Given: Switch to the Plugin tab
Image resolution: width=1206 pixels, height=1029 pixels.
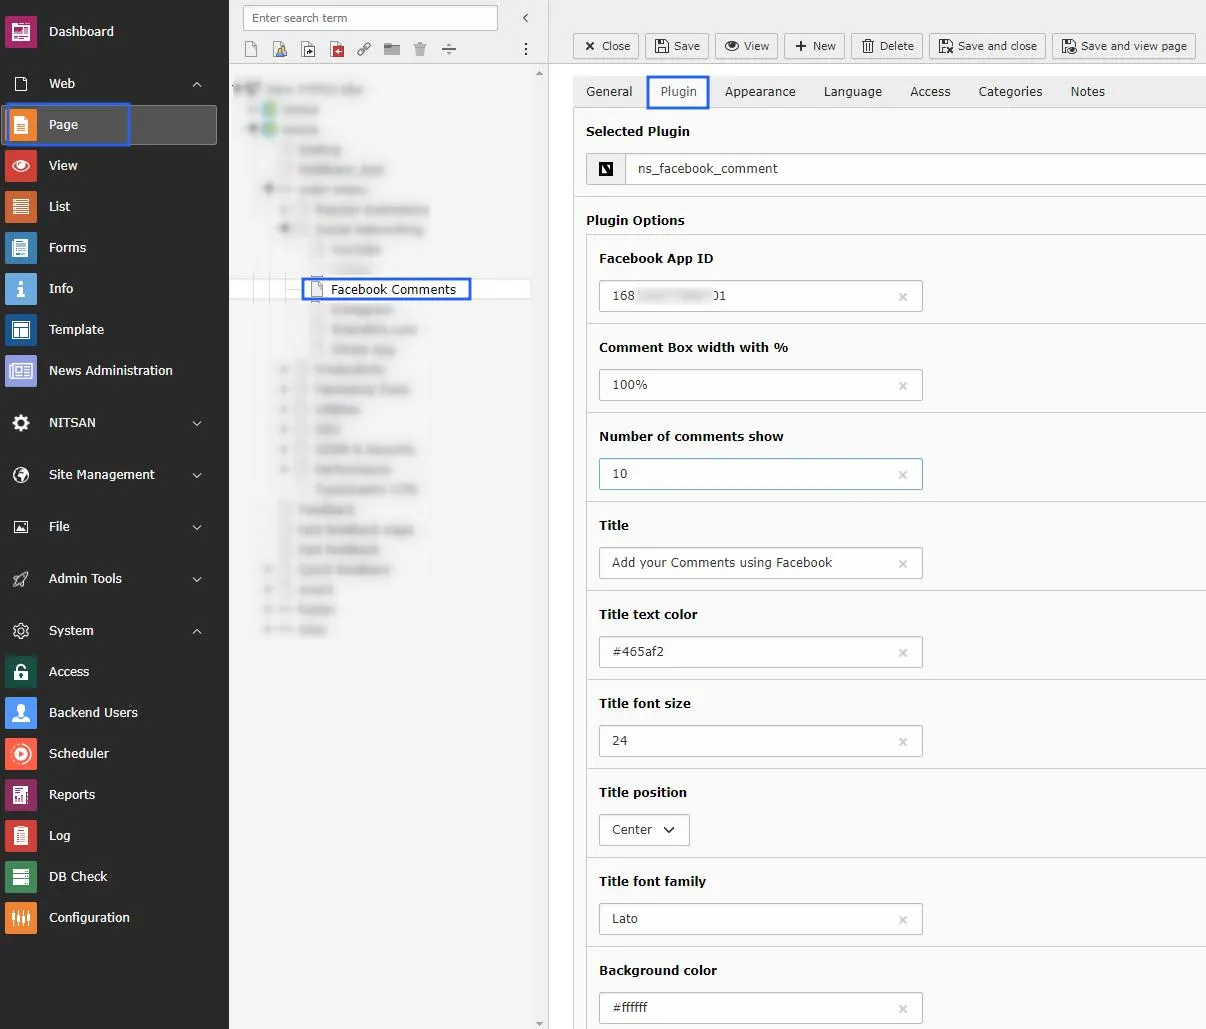Looking at the screenshot, I should pos(678,92).
